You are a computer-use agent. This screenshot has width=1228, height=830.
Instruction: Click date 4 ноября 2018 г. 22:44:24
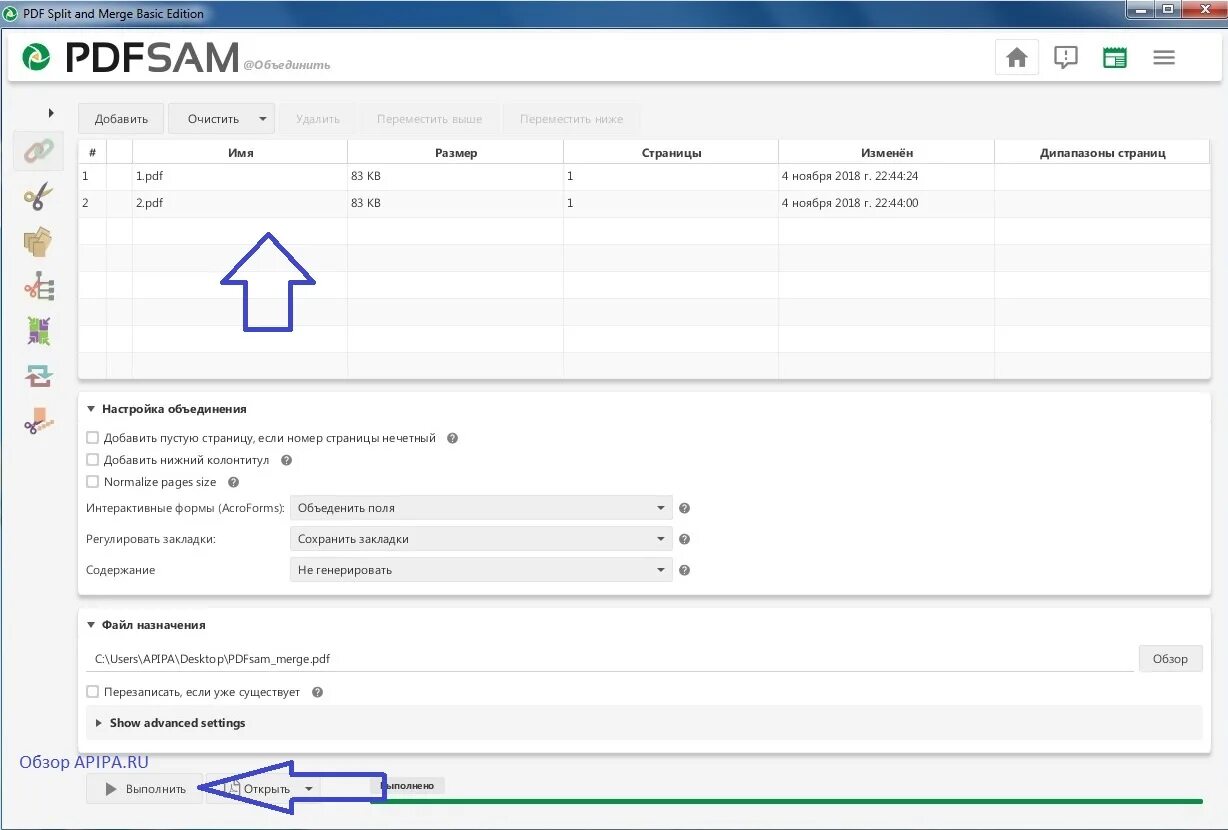849,176
